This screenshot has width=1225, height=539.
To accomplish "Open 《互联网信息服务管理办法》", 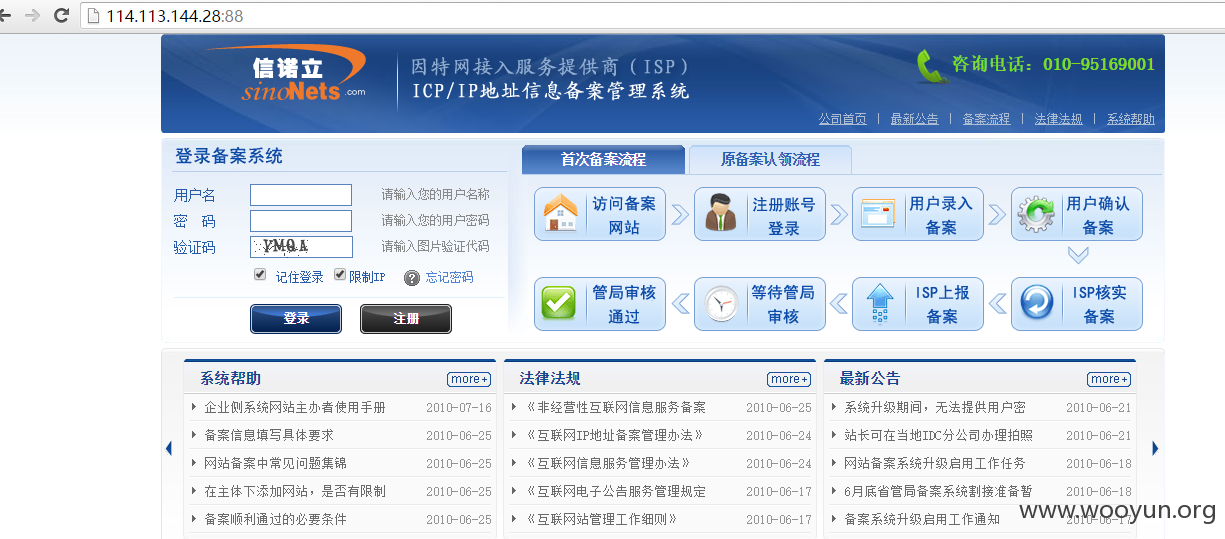I will 608,464.
